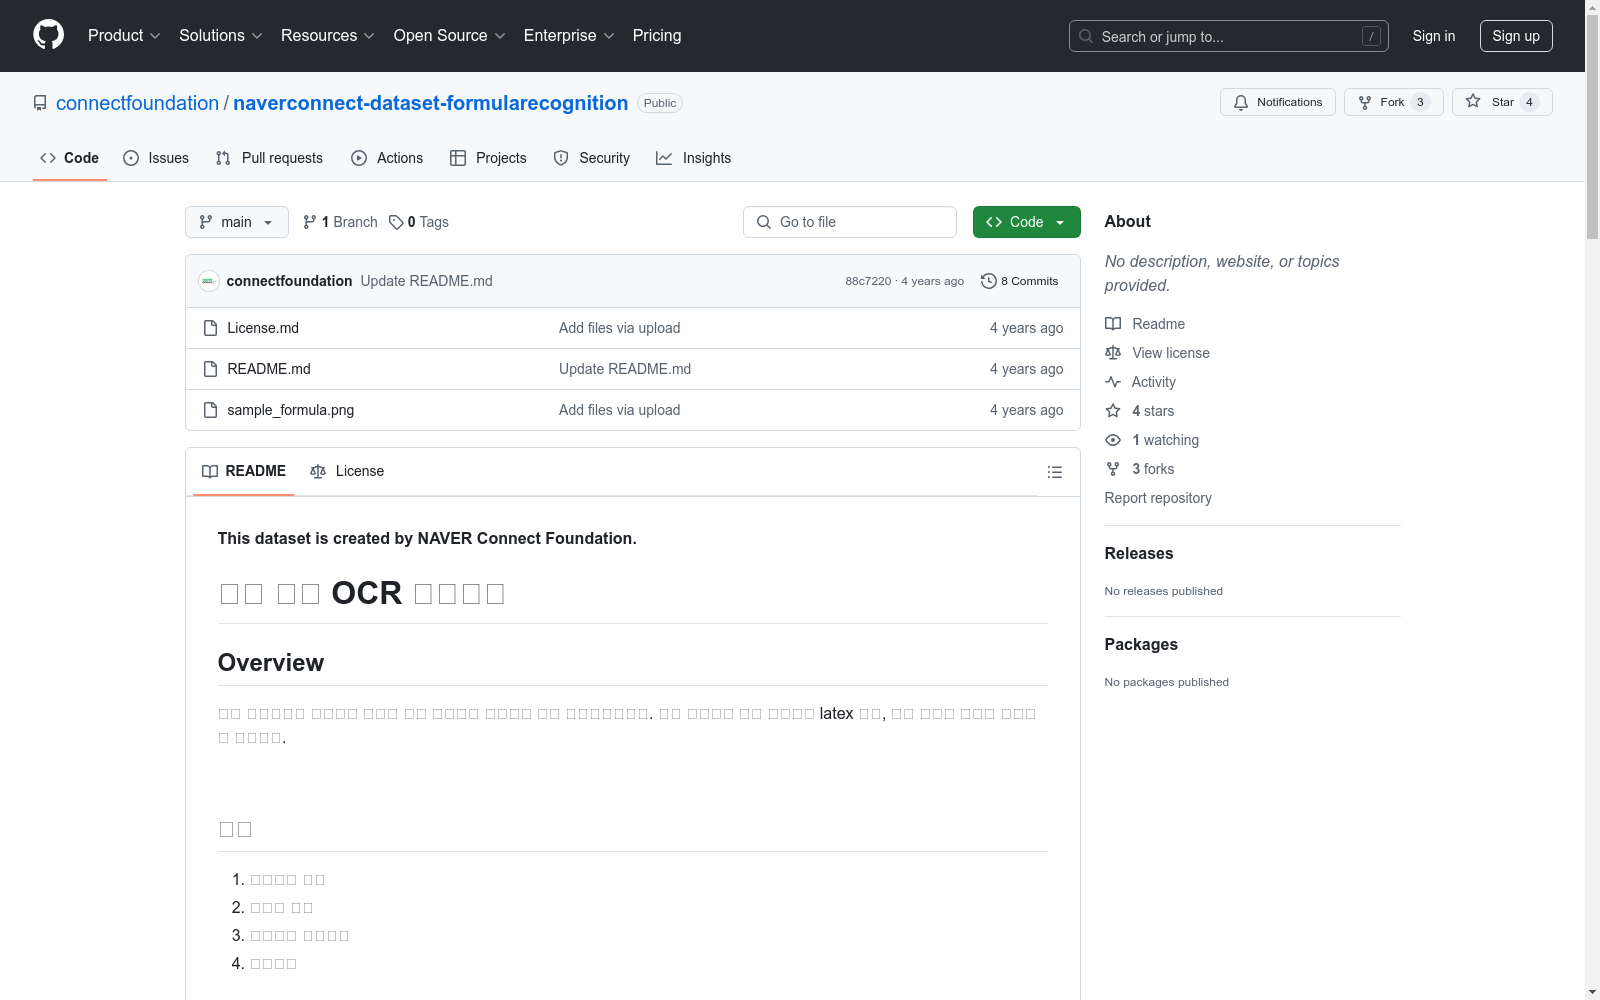Screen dimensions: 1600x1000
Task: Click the Go to file search box
Action: [850, 222]
